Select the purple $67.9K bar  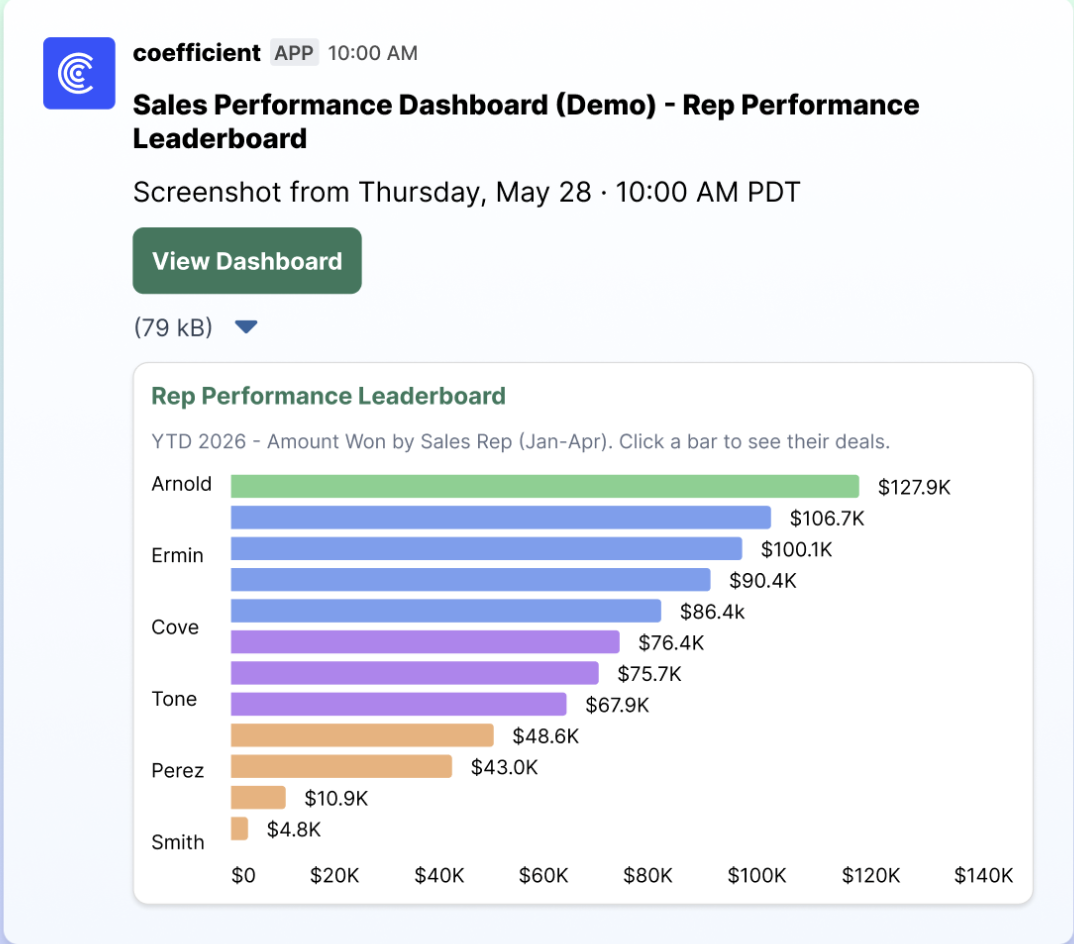tap(399, 704)
